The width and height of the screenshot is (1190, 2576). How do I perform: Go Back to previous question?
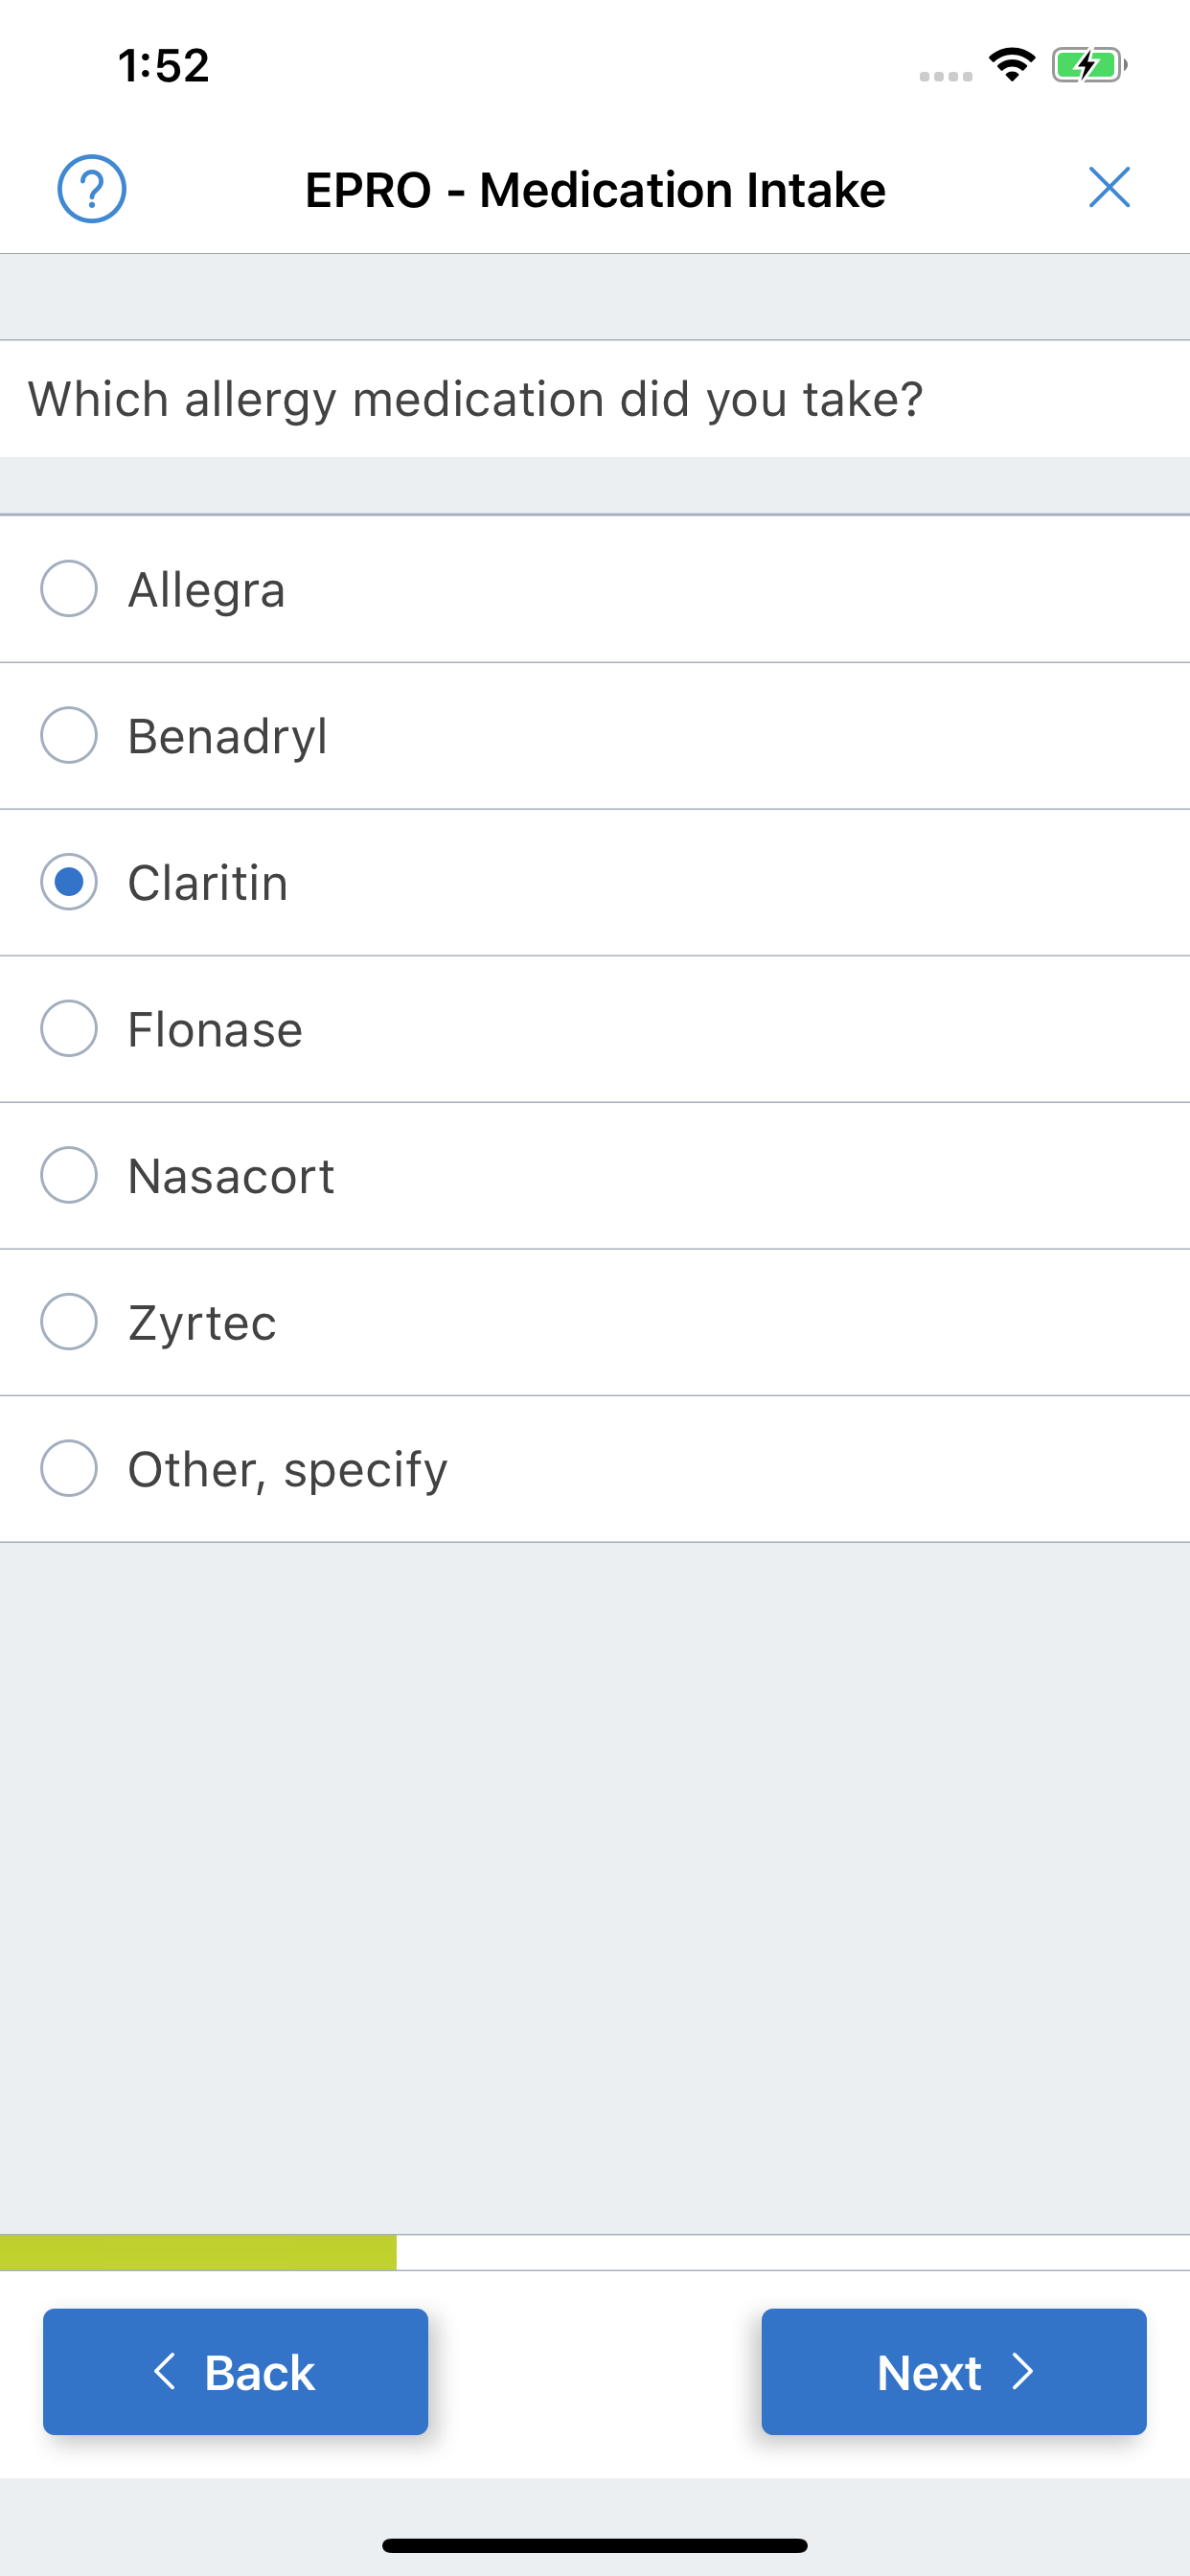[235, 2372]
